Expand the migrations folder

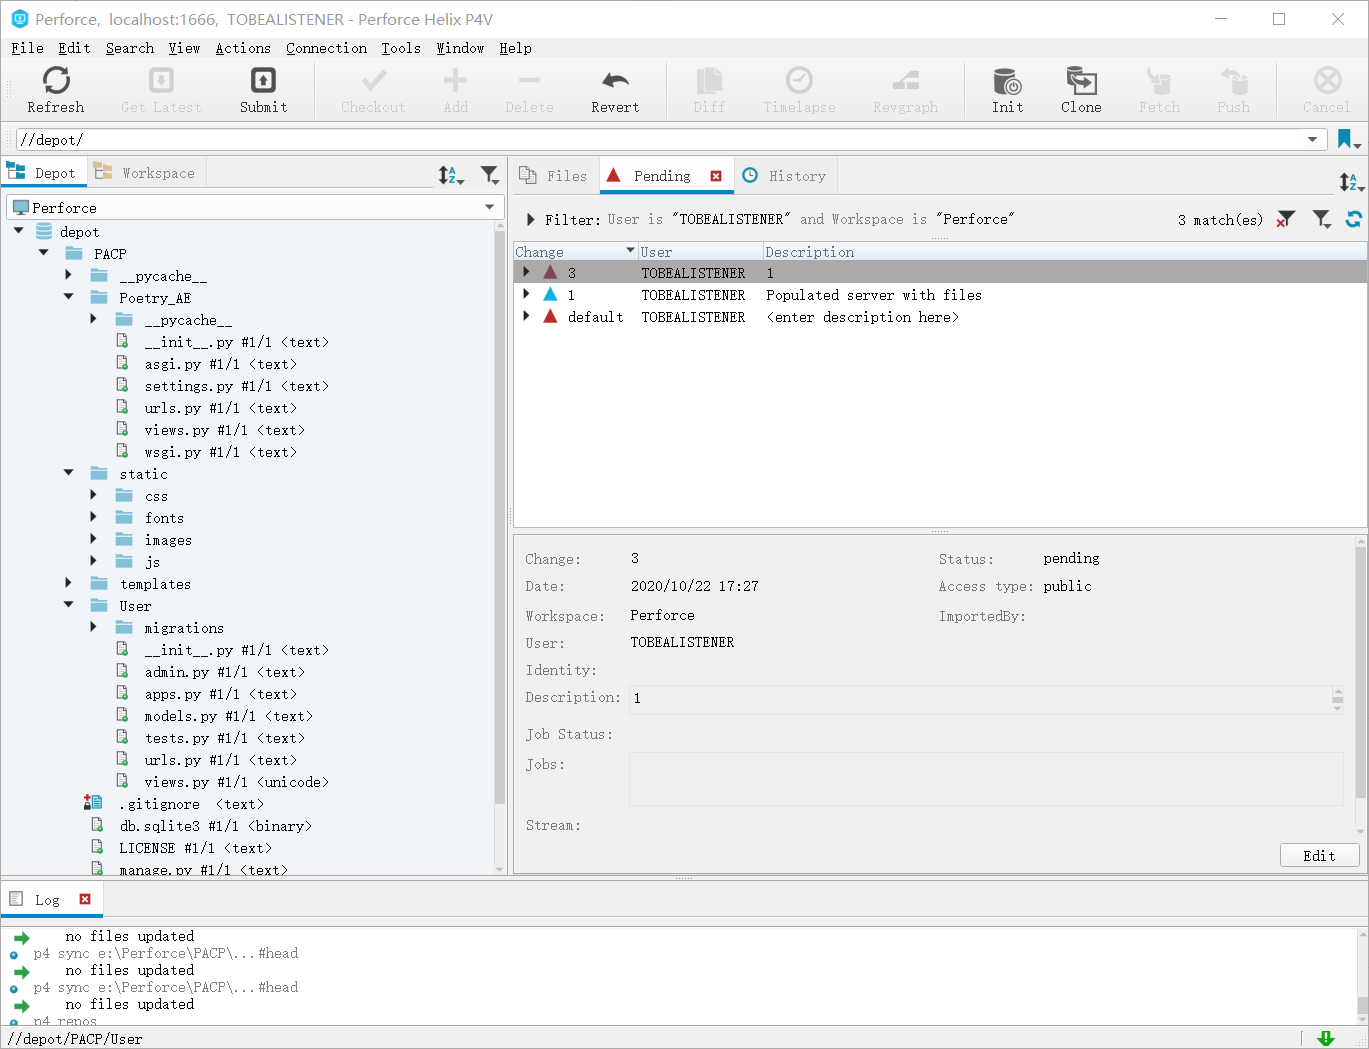(x=94, y=627)
